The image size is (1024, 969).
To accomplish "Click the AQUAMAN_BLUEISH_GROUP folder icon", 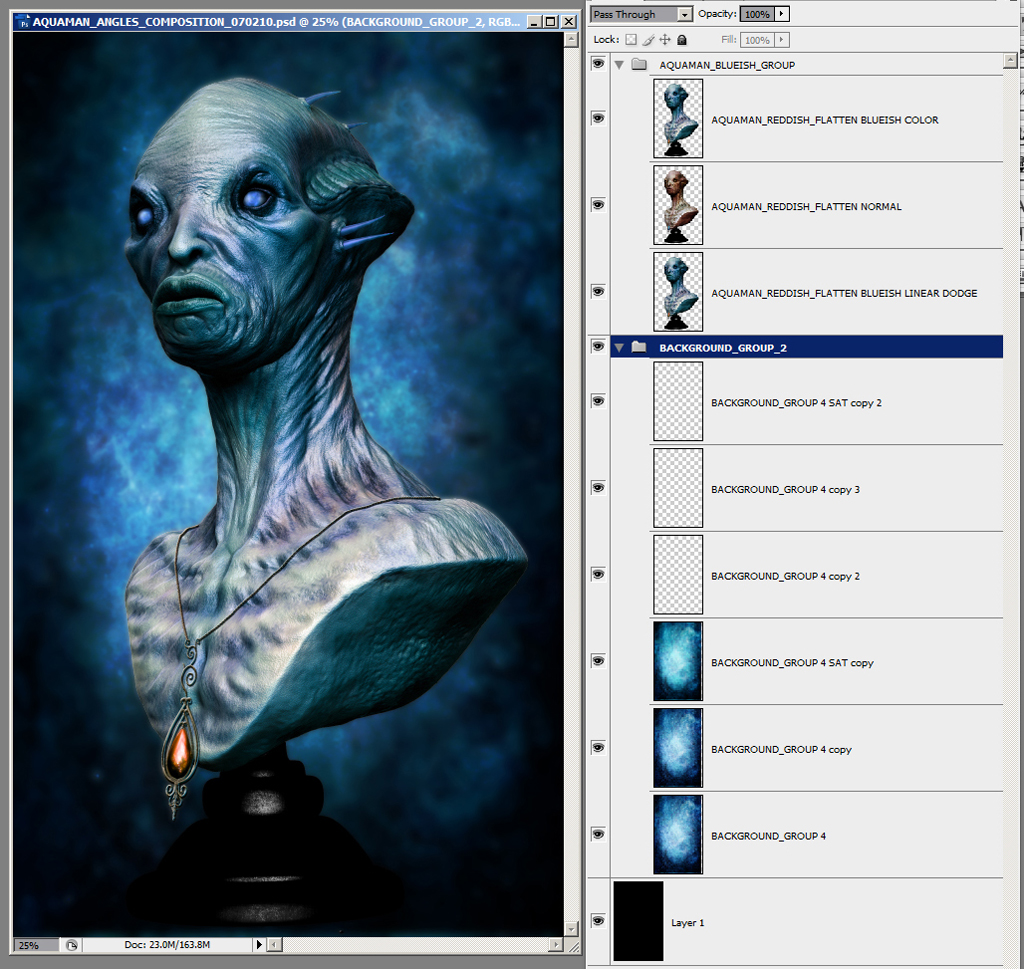I will (x=639, y=65).
